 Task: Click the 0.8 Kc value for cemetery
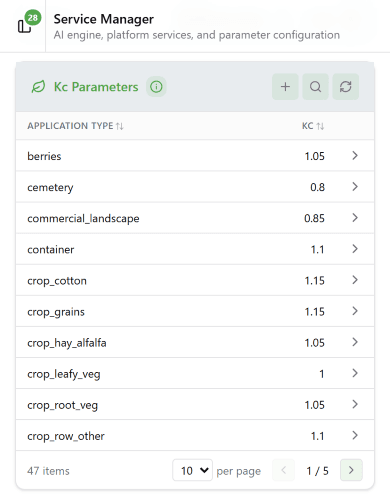tap(317, 187)
